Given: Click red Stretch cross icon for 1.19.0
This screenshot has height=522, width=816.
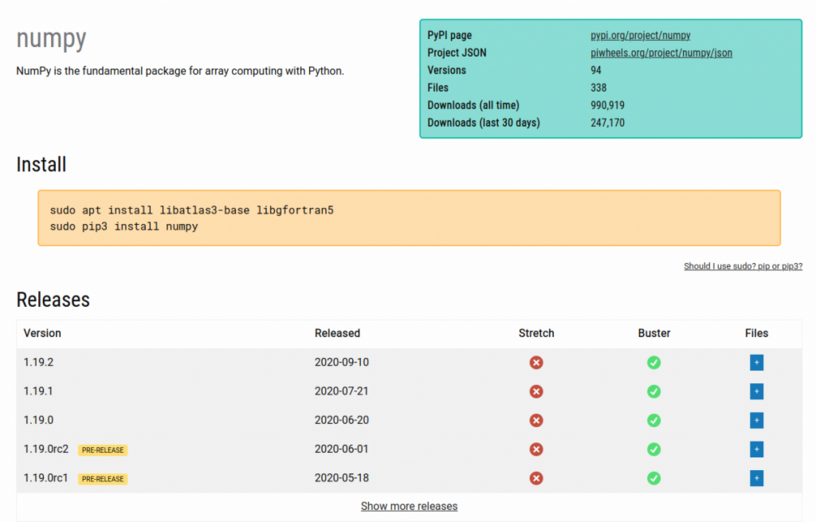Looking at the screenshot, I should coord(536,420).
